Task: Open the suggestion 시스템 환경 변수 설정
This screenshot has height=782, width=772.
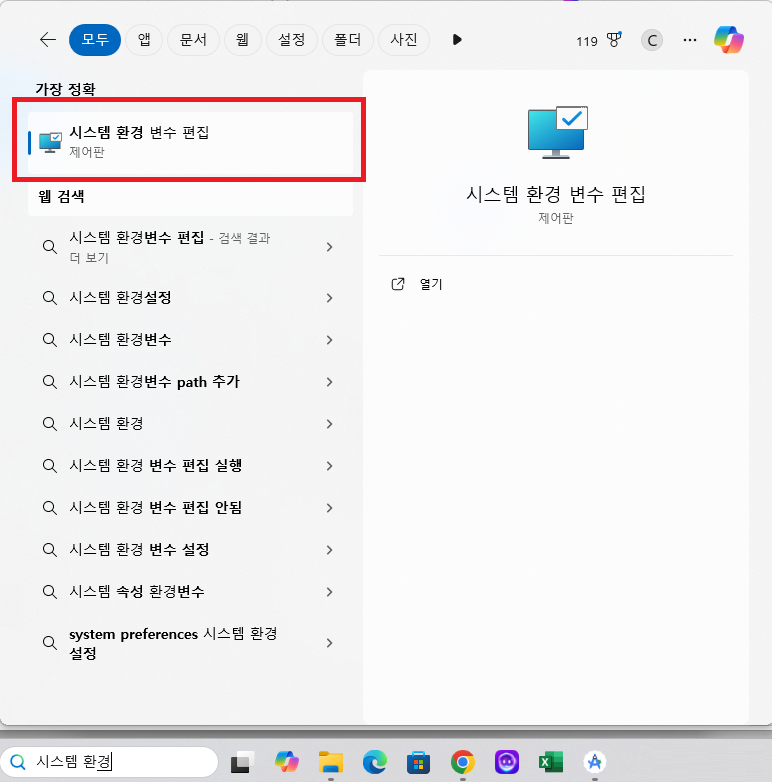Action: 191,550
